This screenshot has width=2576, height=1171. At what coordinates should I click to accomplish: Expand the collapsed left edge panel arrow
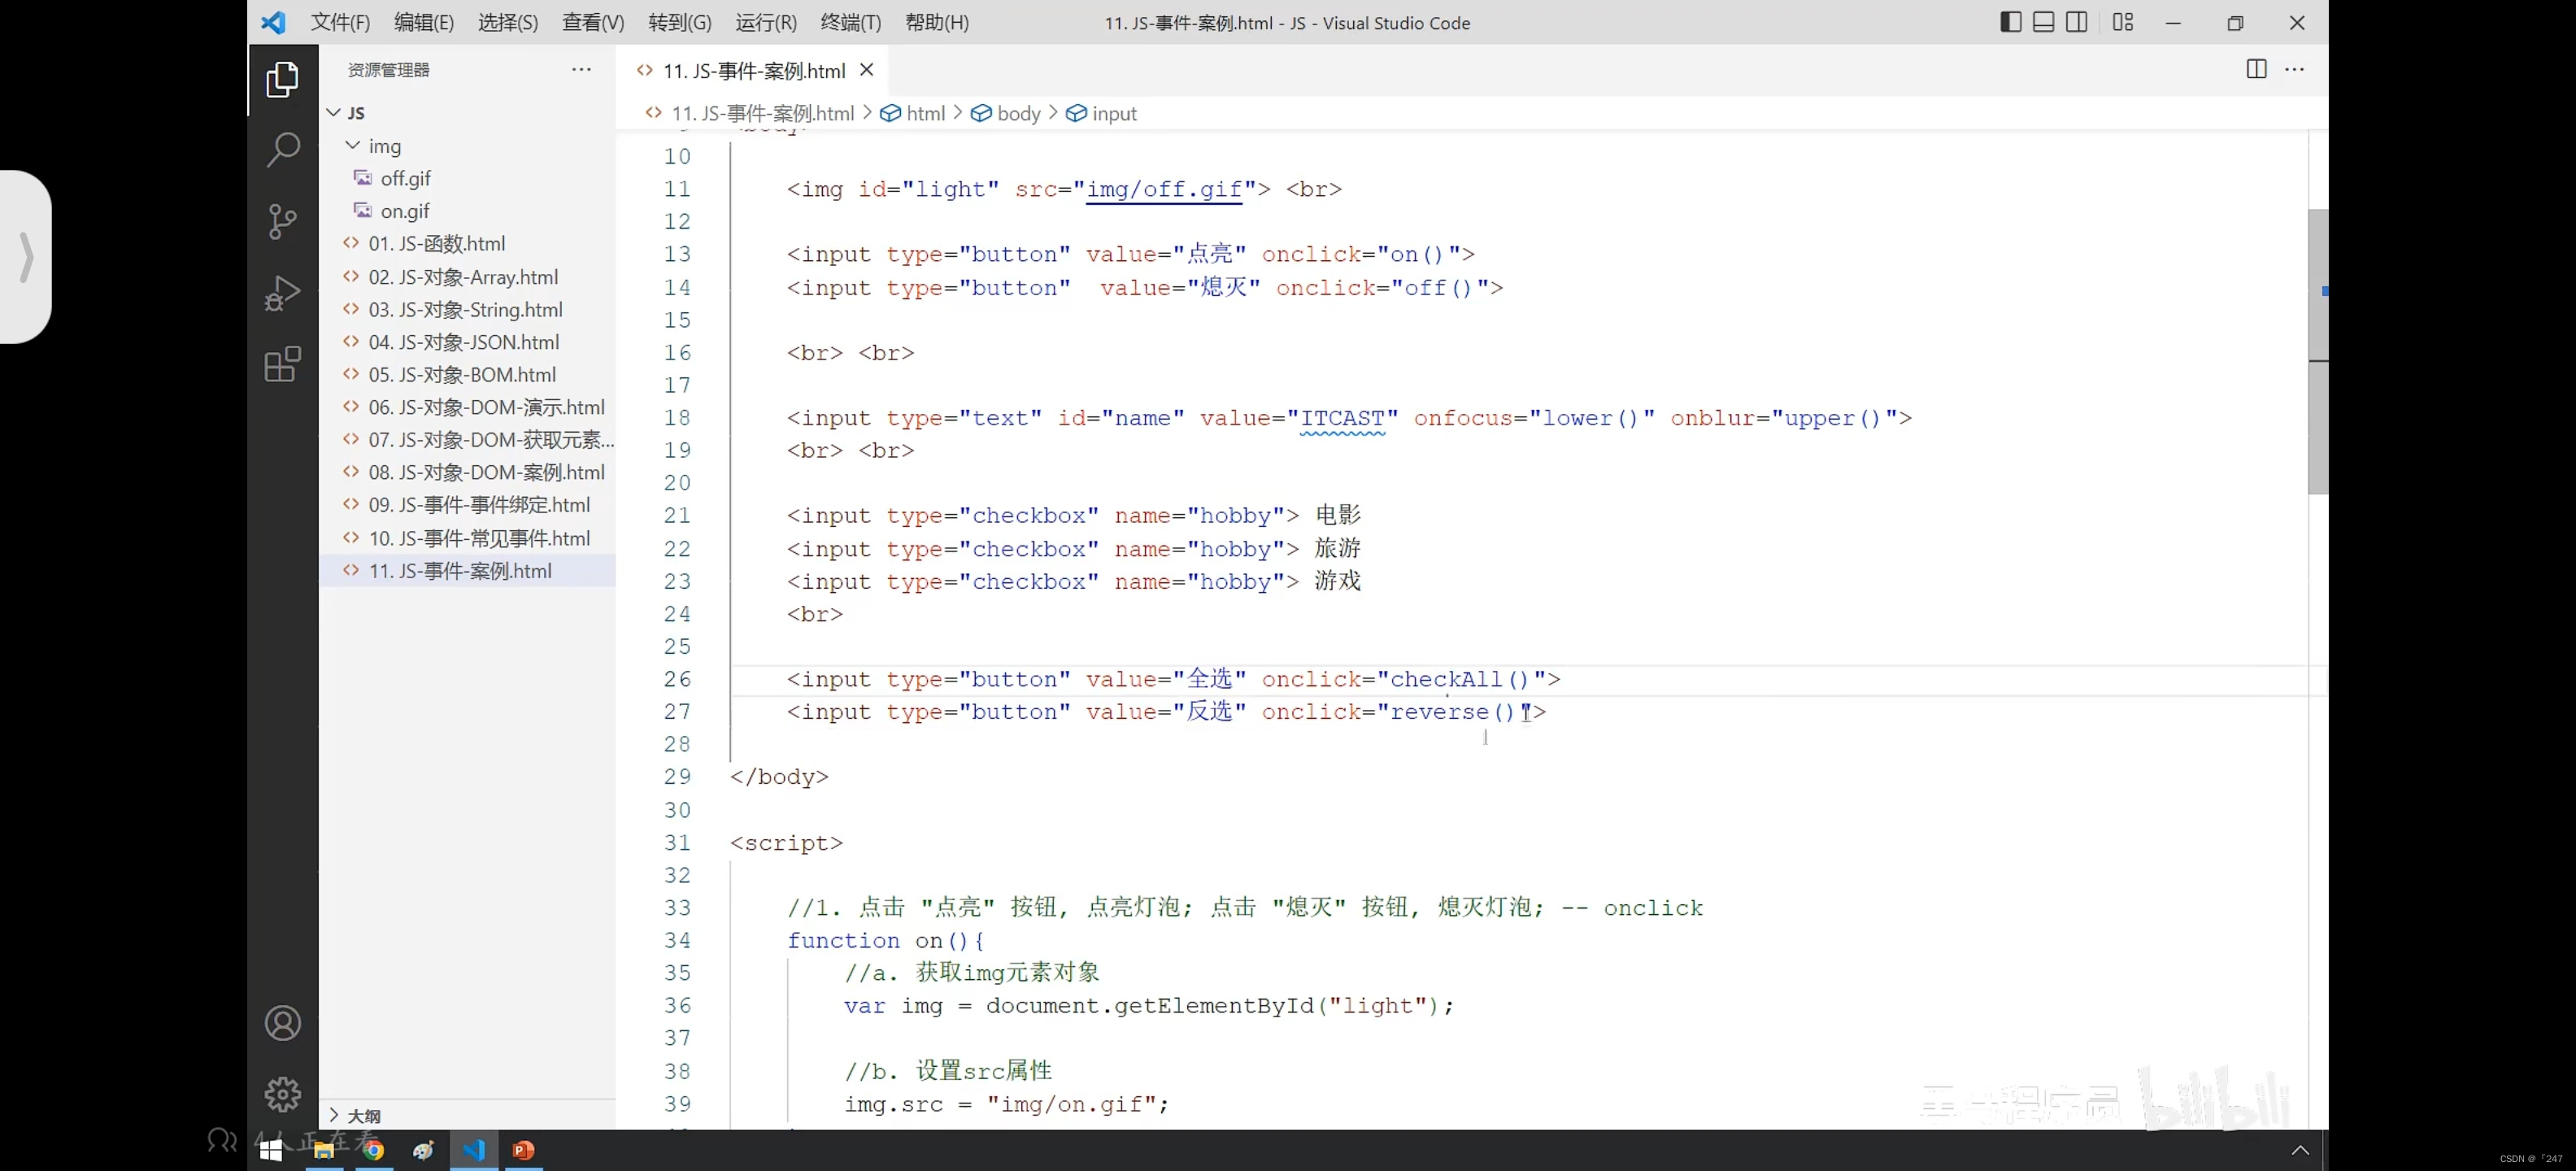click(26, 257)
